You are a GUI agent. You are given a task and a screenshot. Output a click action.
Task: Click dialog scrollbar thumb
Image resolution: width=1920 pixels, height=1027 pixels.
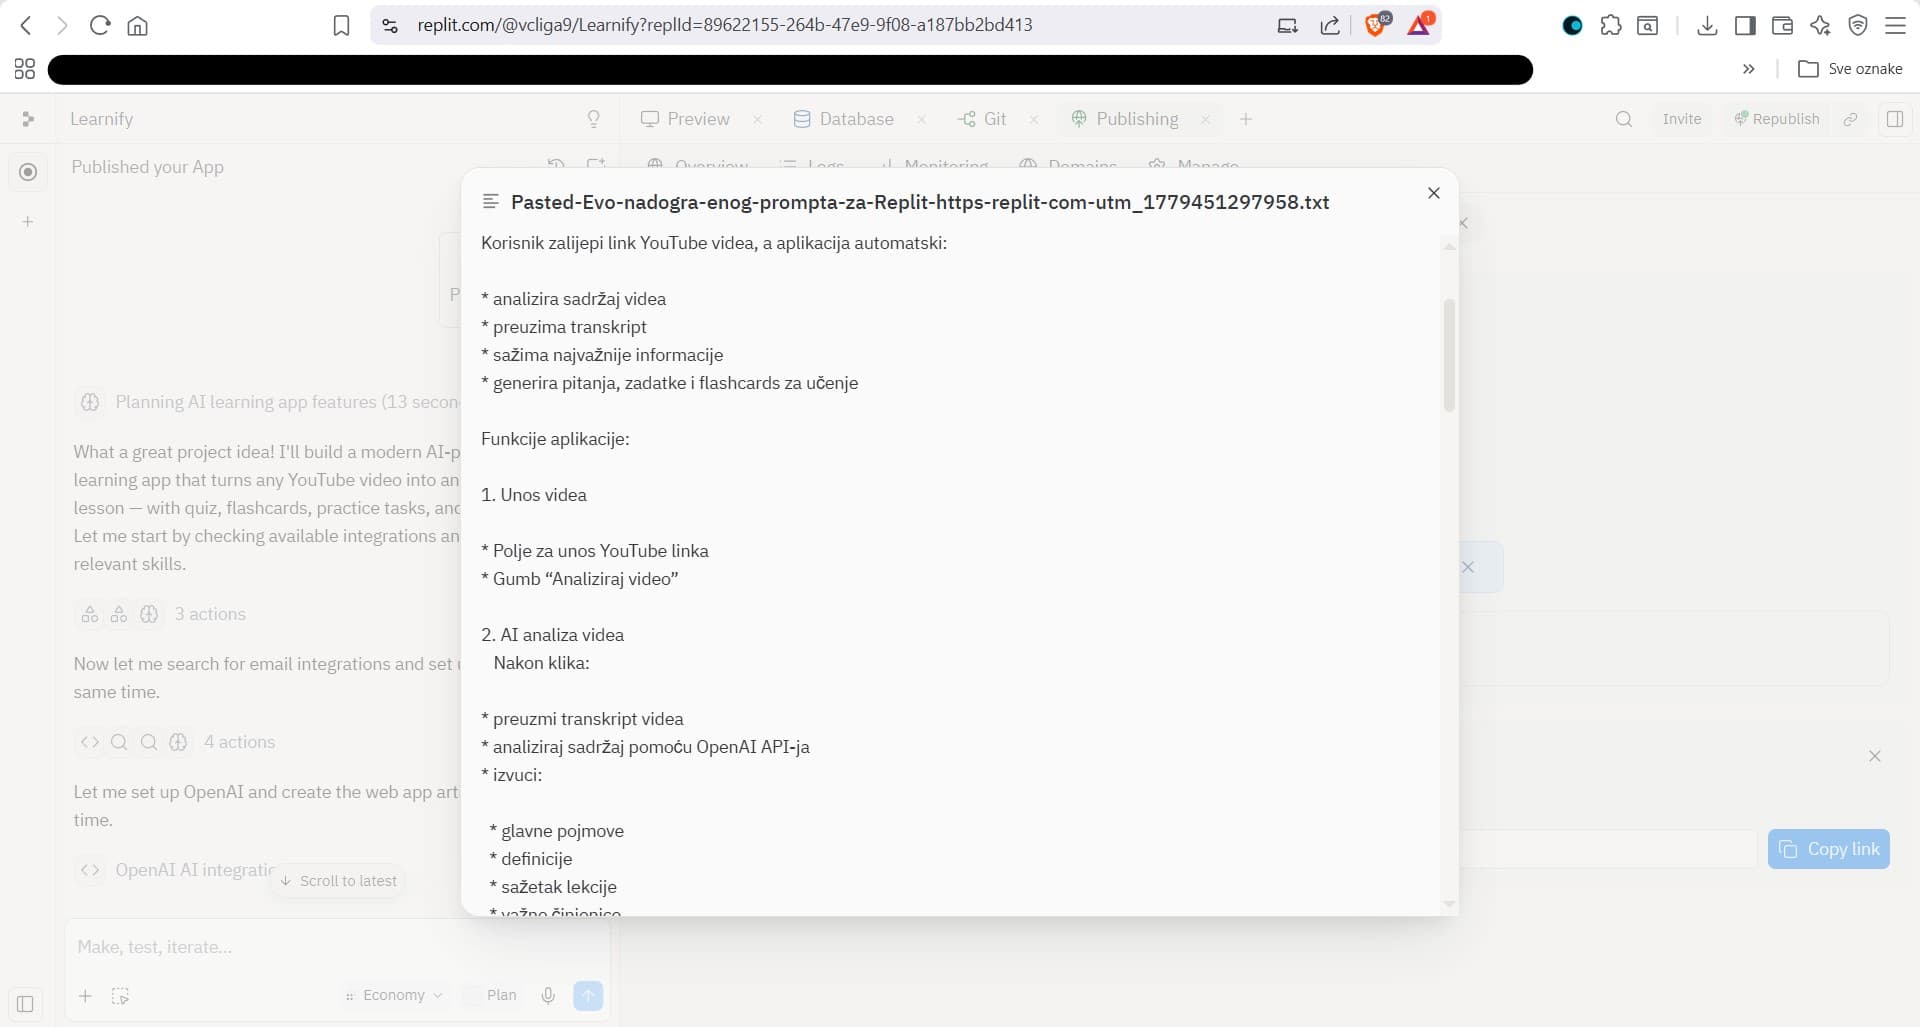click(x=1449, y=355)
